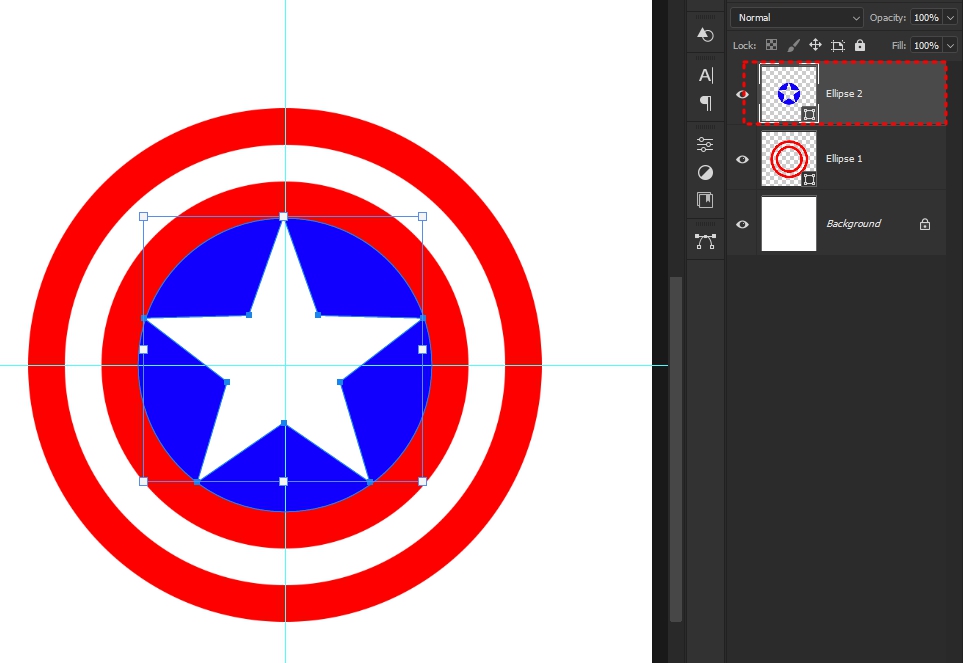
Task: Click star's lower-left inner anchor point
Action: pos(227,382)
